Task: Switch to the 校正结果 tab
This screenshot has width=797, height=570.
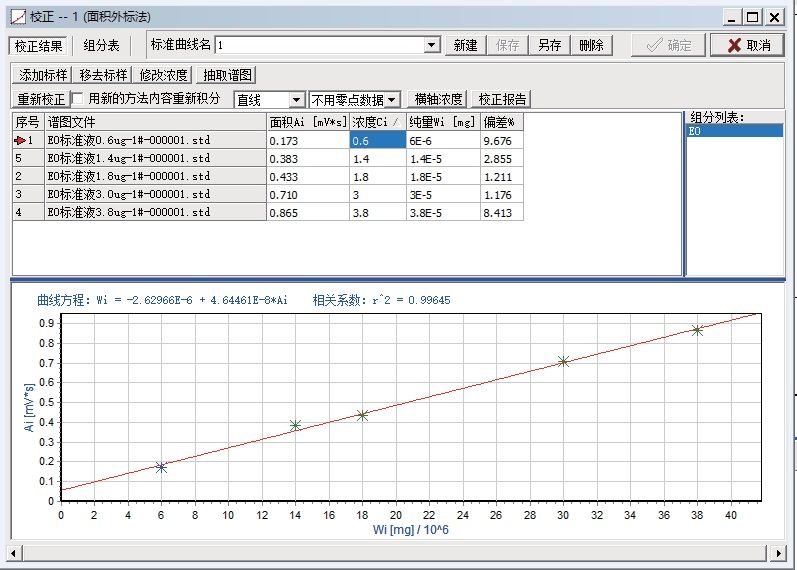Action: (38, 46)
